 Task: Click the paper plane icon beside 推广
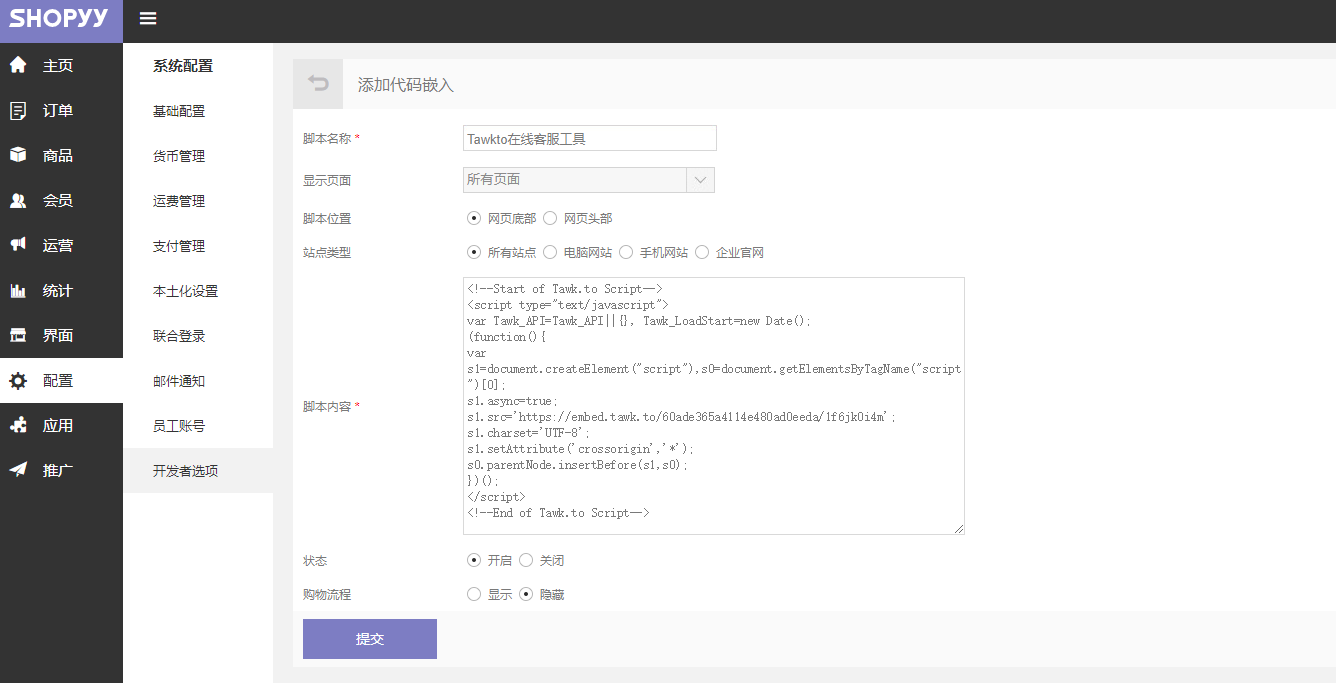pos(18,470)
